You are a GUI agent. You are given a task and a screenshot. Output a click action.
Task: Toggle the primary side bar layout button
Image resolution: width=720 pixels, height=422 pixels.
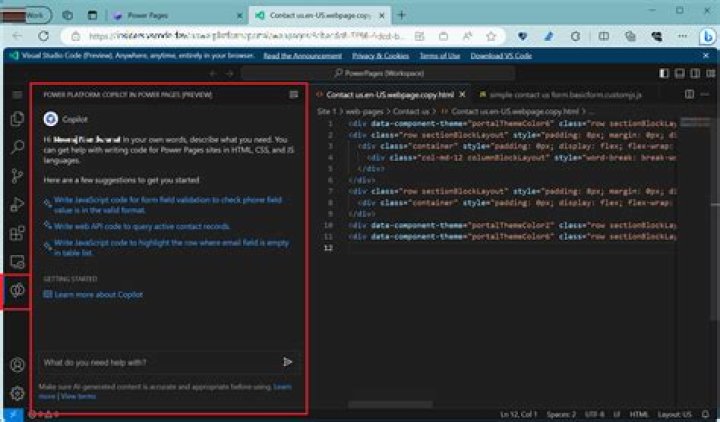664,73
